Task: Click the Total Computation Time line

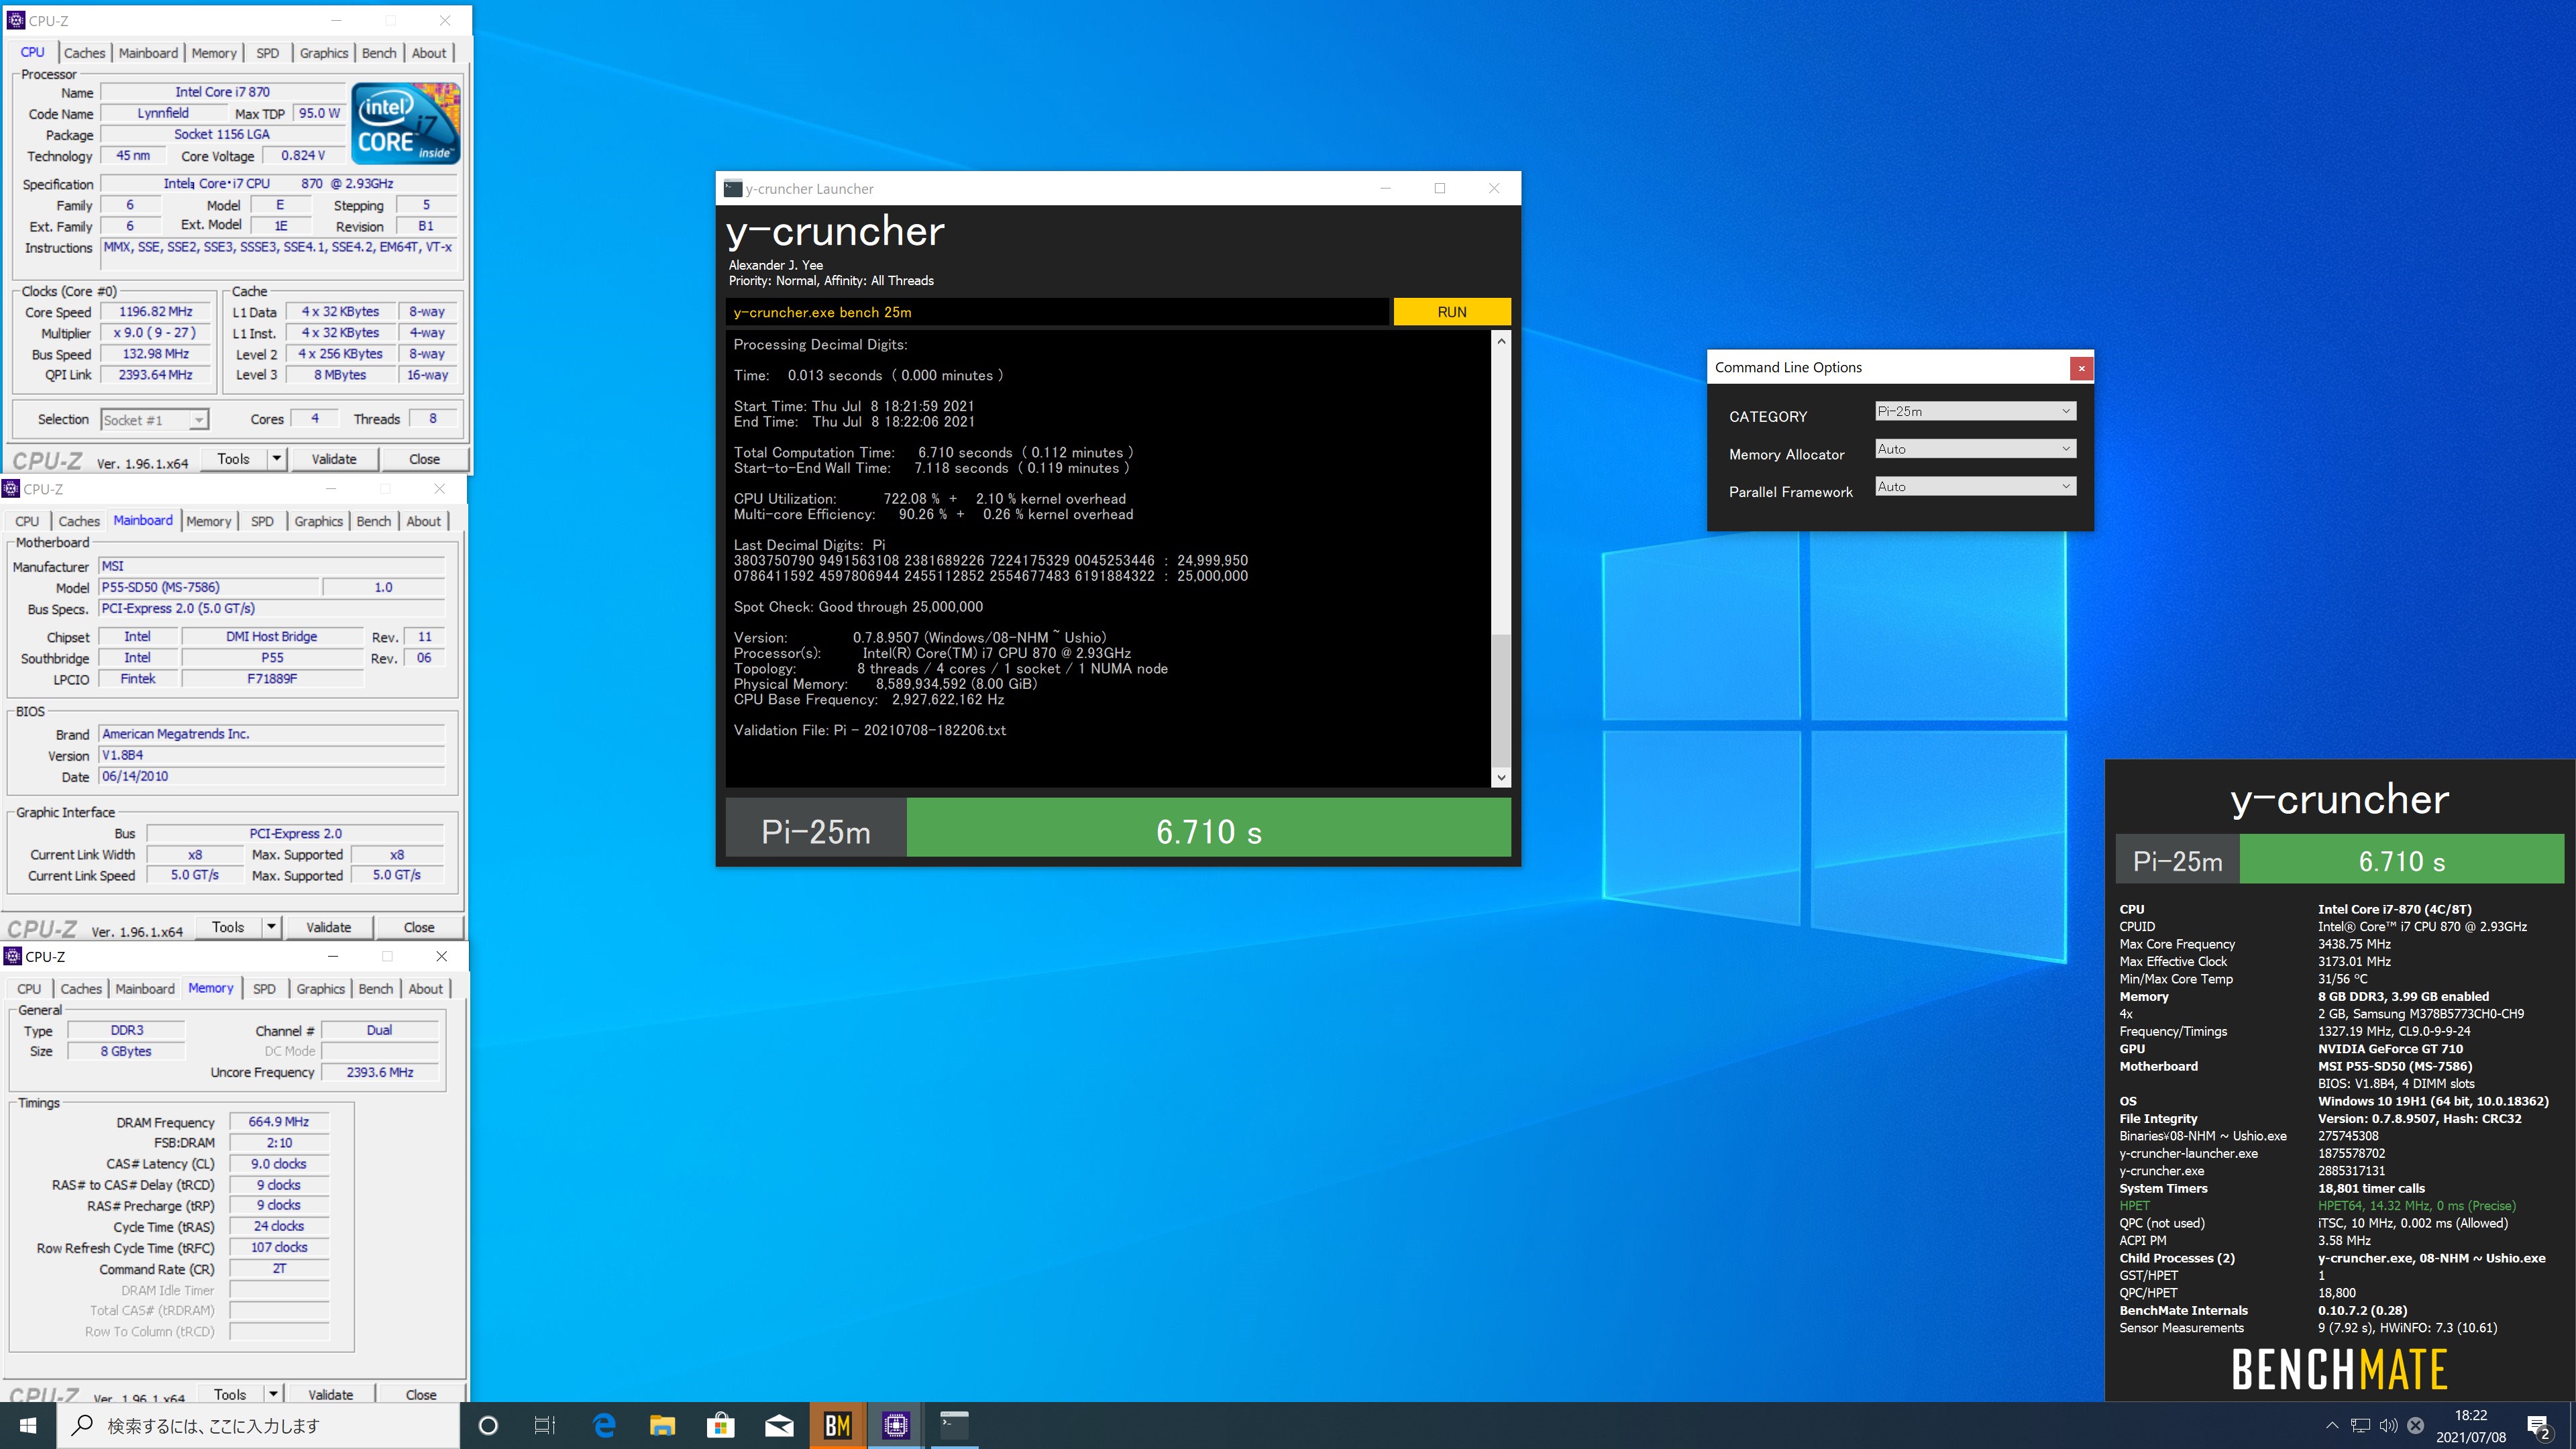Action: pos(933,452)
